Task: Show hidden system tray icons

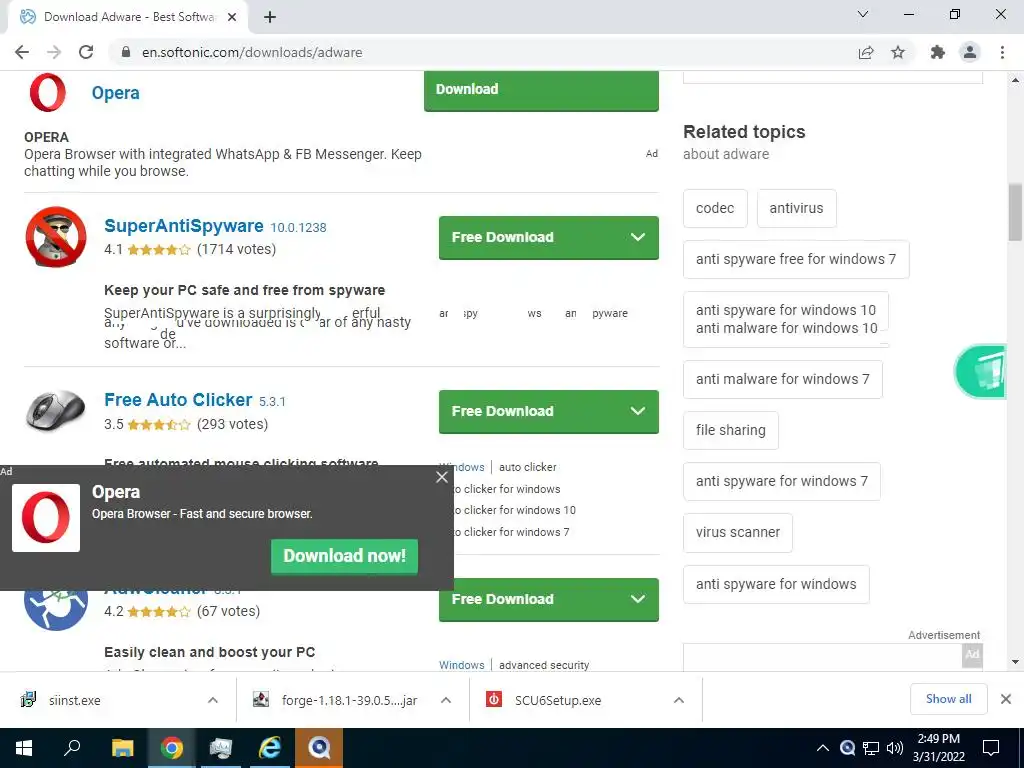Action: coord(823,748)
